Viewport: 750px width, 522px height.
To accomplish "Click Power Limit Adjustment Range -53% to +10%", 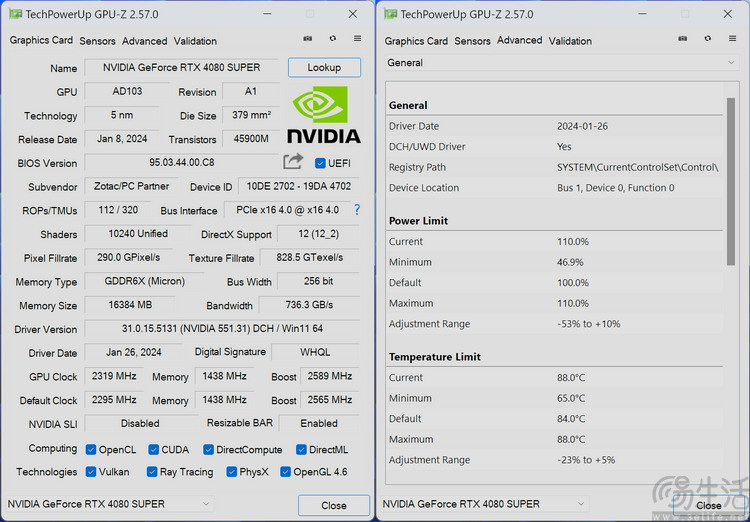I will pos(588,324).
